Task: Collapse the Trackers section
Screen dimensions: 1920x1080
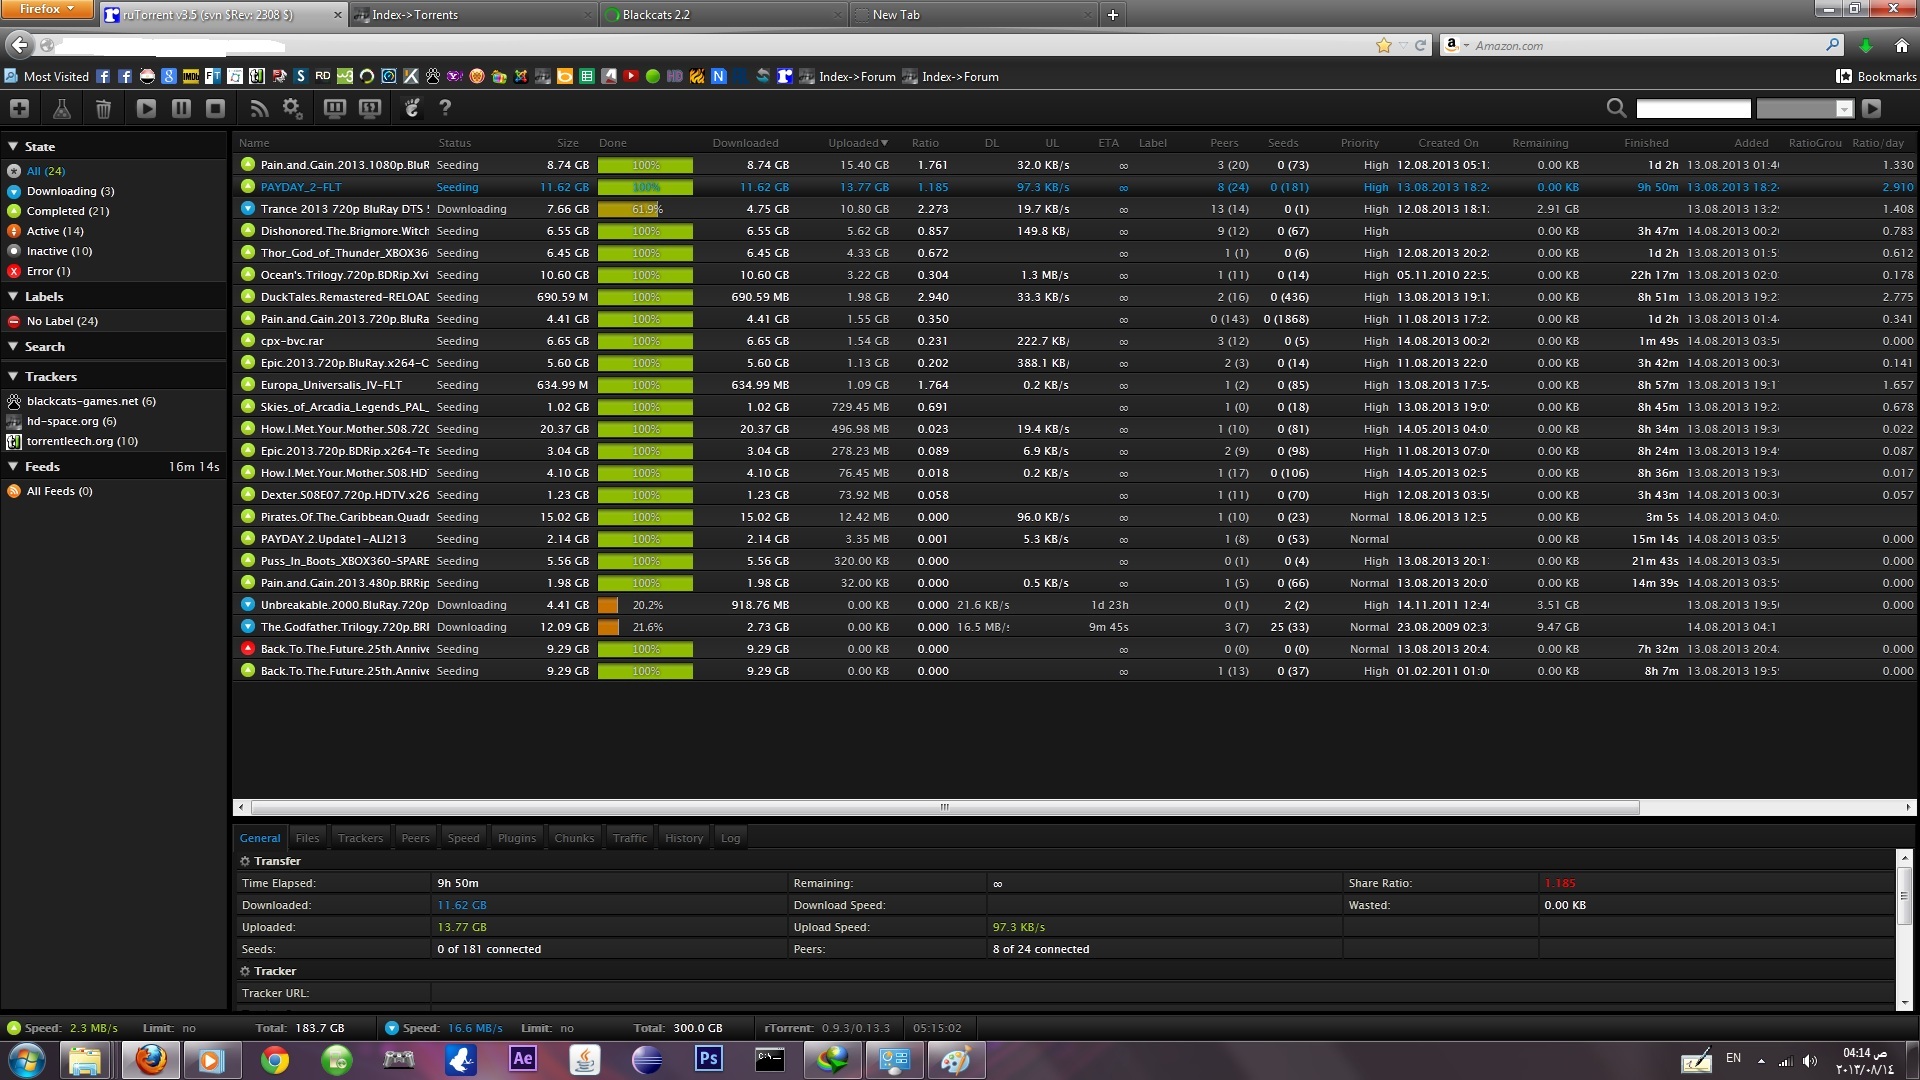Action: coord(13,376)
